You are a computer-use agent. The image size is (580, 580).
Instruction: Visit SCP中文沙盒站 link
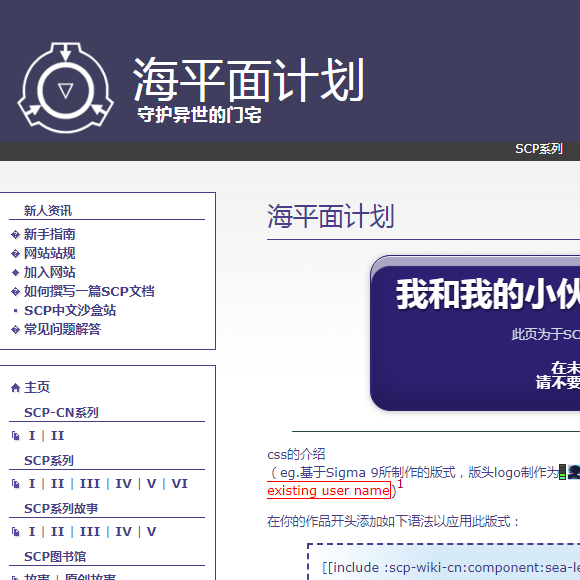pyautogui.click(x=70, y=310)
